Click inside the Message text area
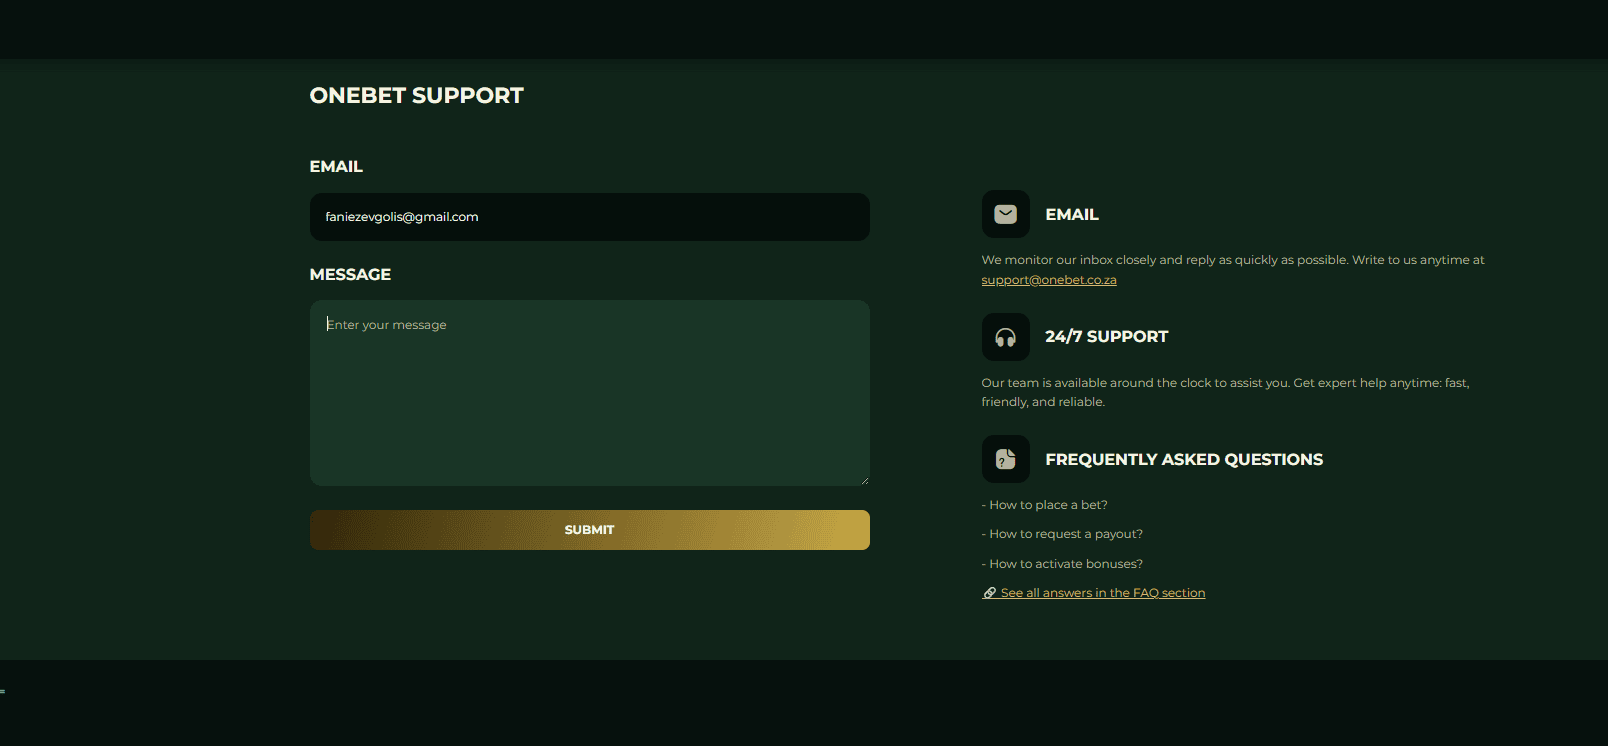The height and width of the screenshot is (746, 1608). pos(590,393)
